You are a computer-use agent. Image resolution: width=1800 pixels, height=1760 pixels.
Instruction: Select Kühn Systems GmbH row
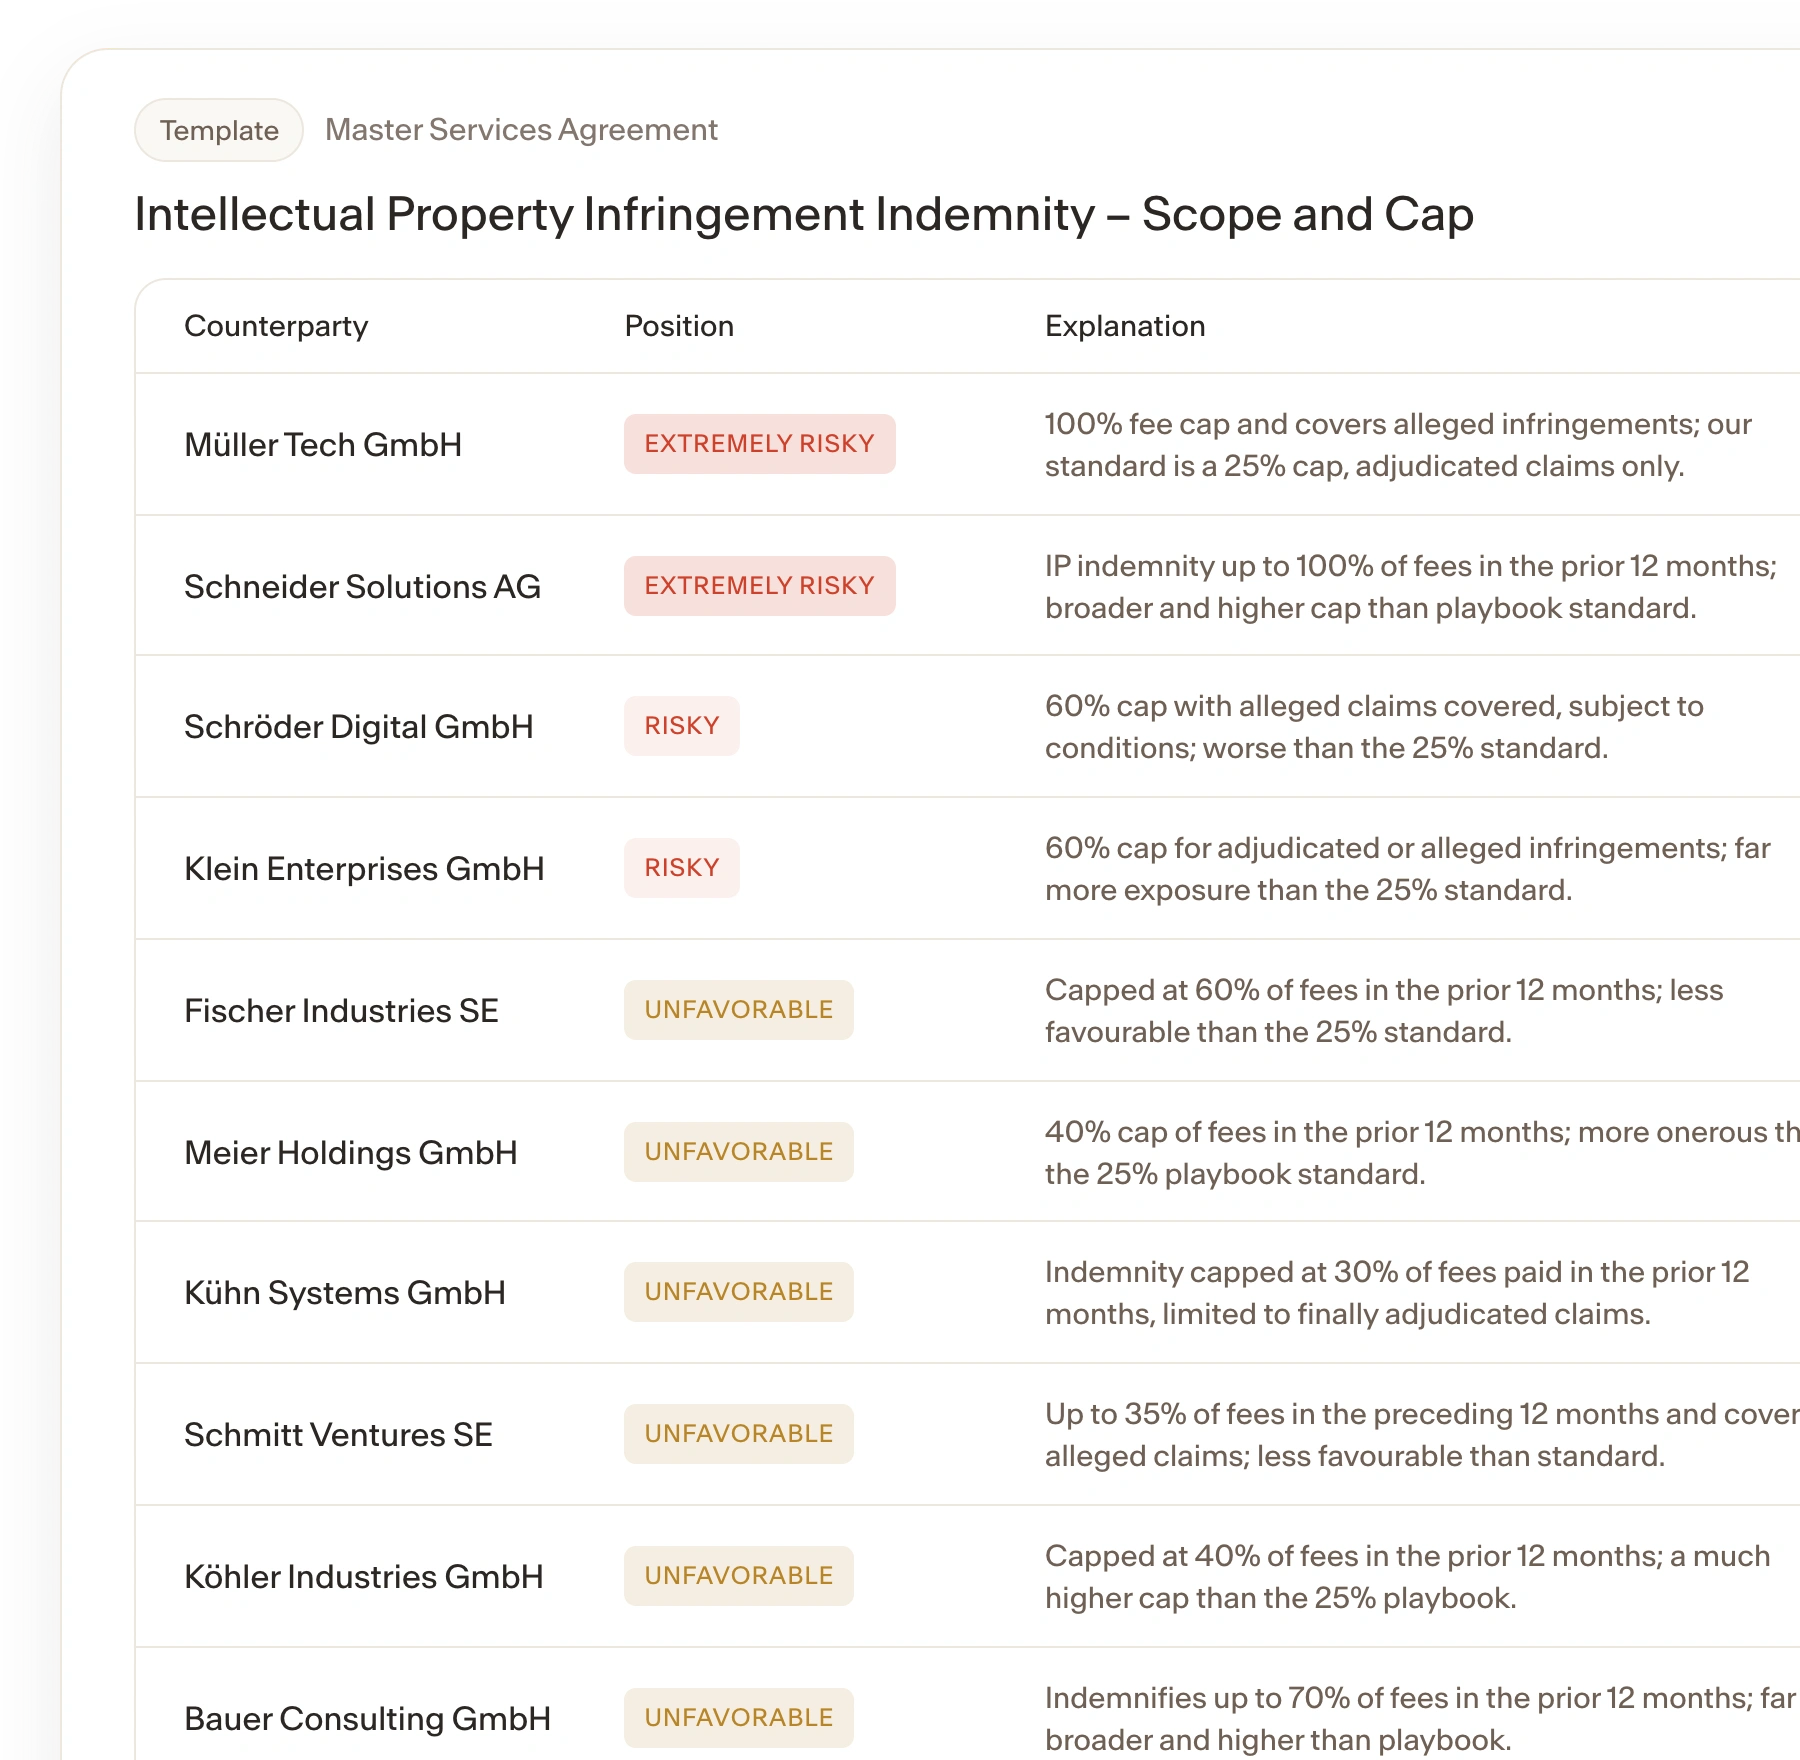(x=967, y=1293)
